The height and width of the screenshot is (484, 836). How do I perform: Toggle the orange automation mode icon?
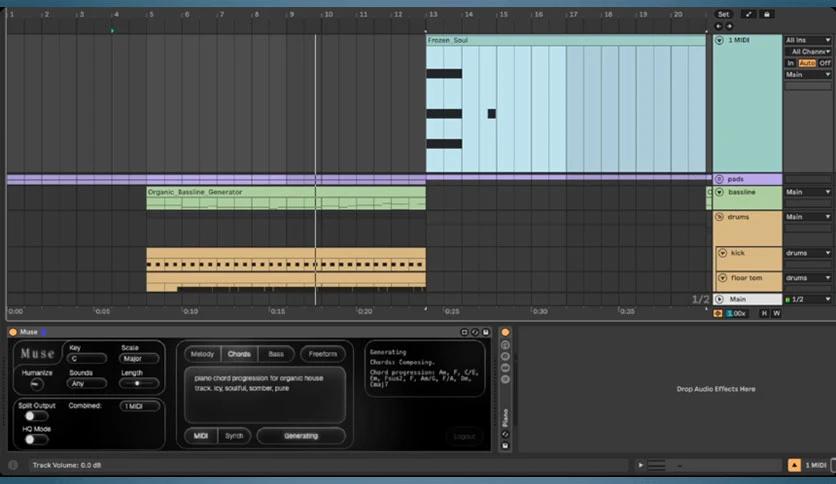click(x=718, y=313)
